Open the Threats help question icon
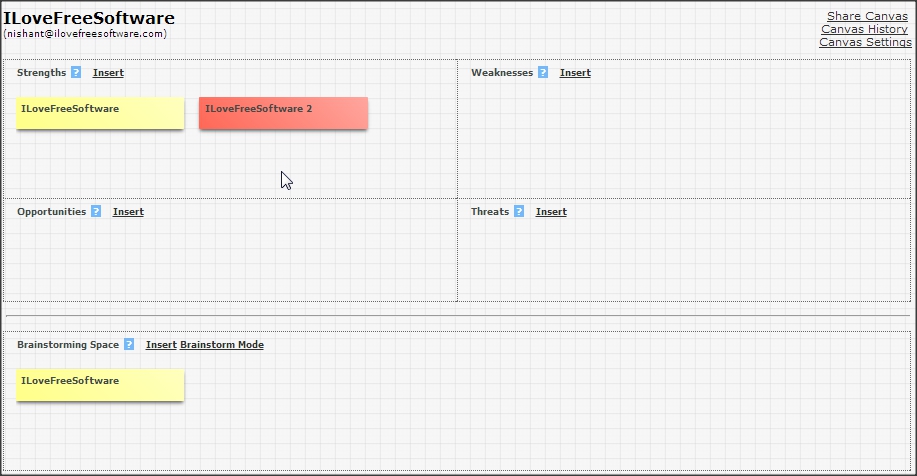Screen dimensions: 917x476 coord(519,212)
